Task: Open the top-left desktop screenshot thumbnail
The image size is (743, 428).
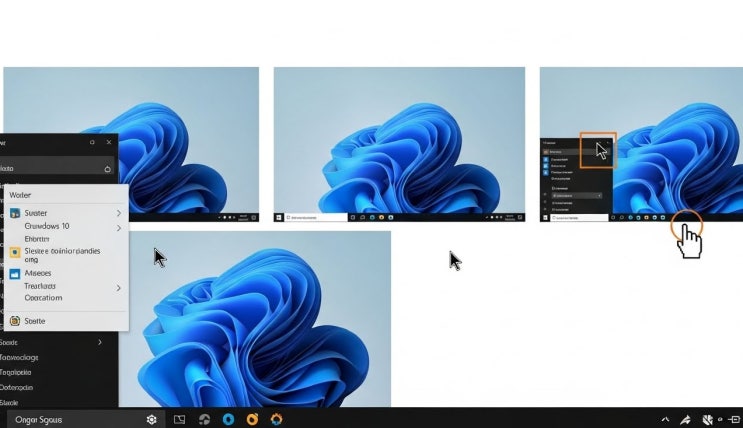Action: pyautogui.click(x=131, y=144)
